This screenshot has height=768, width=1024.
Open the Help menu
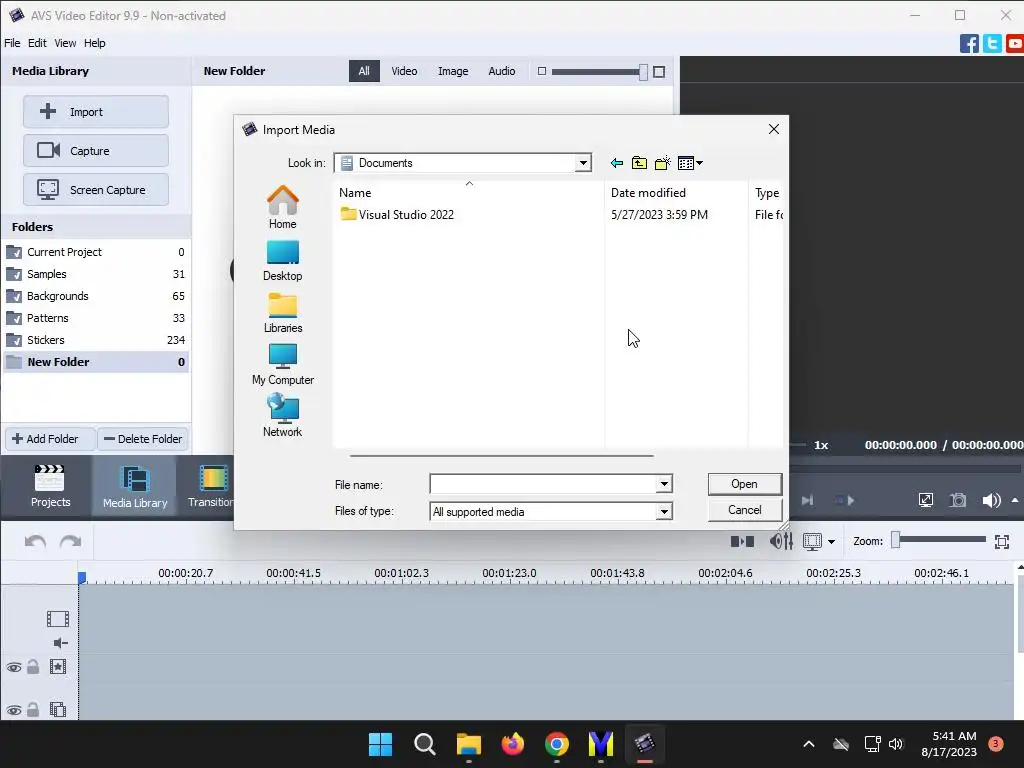95,43
